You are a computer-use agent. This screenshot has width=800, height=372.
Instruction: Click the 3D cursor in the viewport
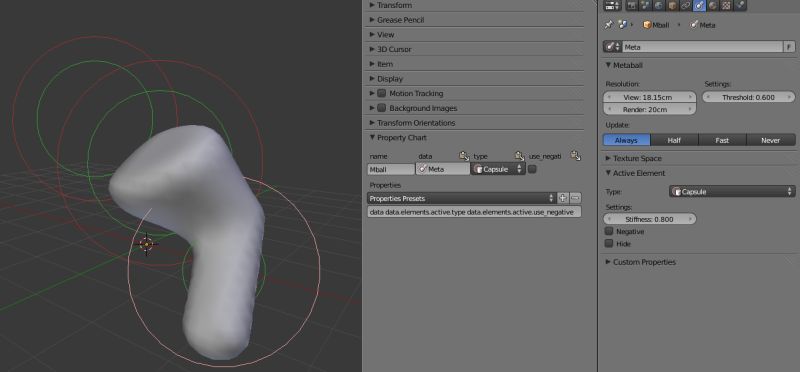147,244
